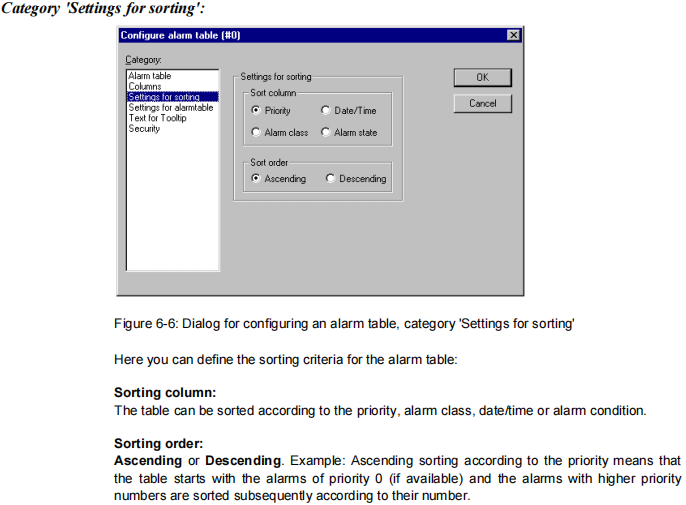Open the 'Columns' category
The width and height of the screenshot is (686, 505).
[145, 87]
